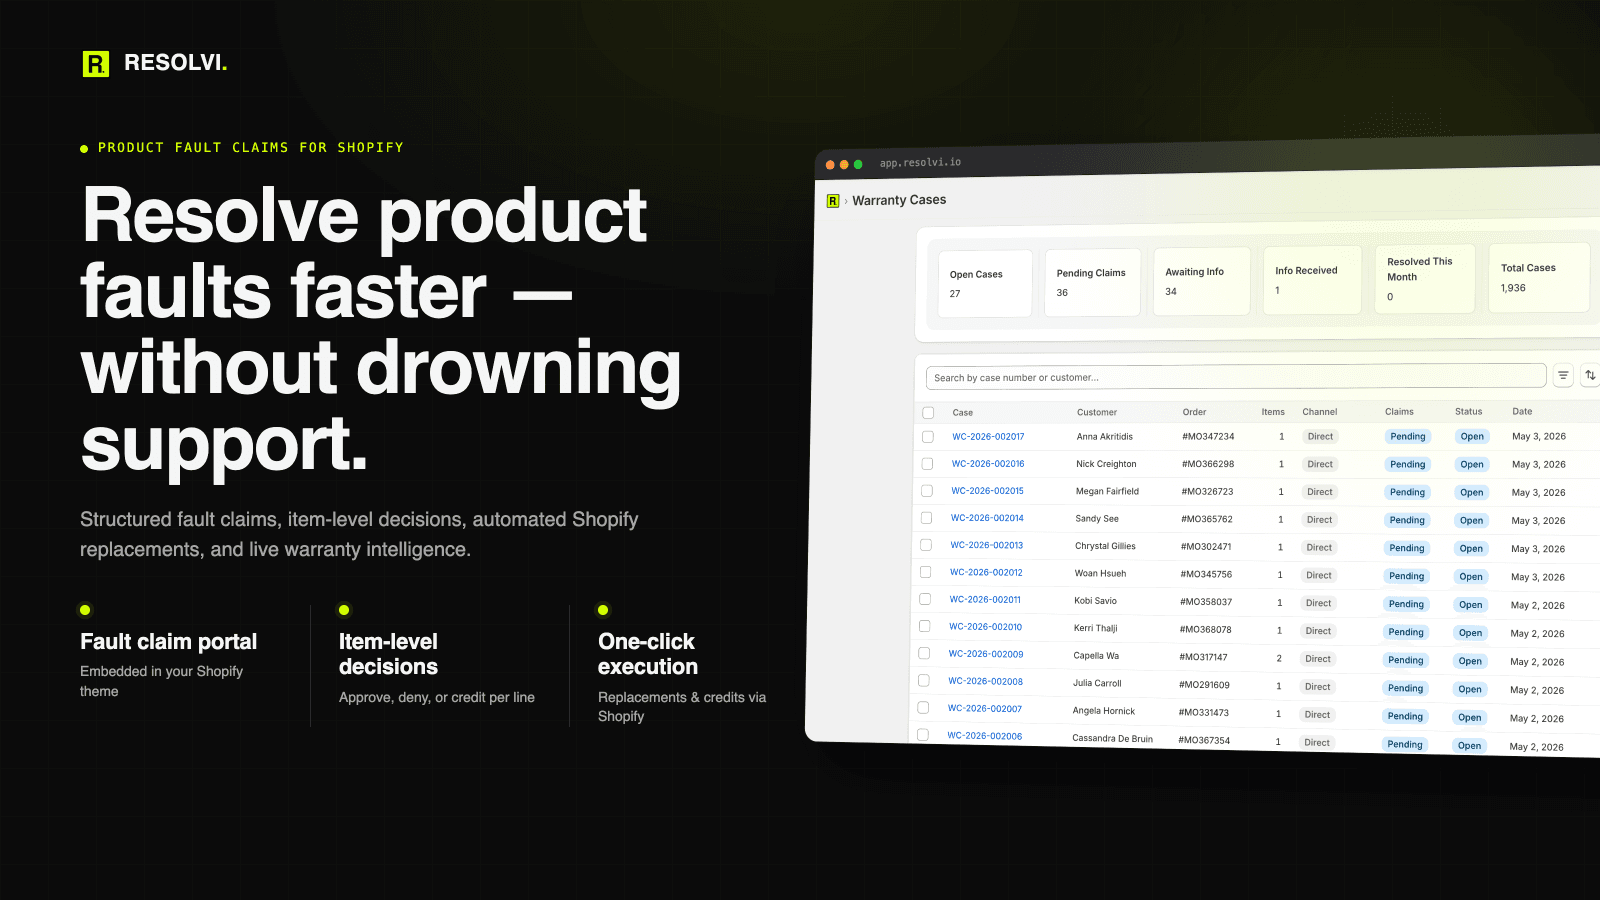This screenshot has height=900, width=1600.
Task: Tick the checkbox for case WC-2026-002014
Action: pyautogui.click(x=926, y=518)
